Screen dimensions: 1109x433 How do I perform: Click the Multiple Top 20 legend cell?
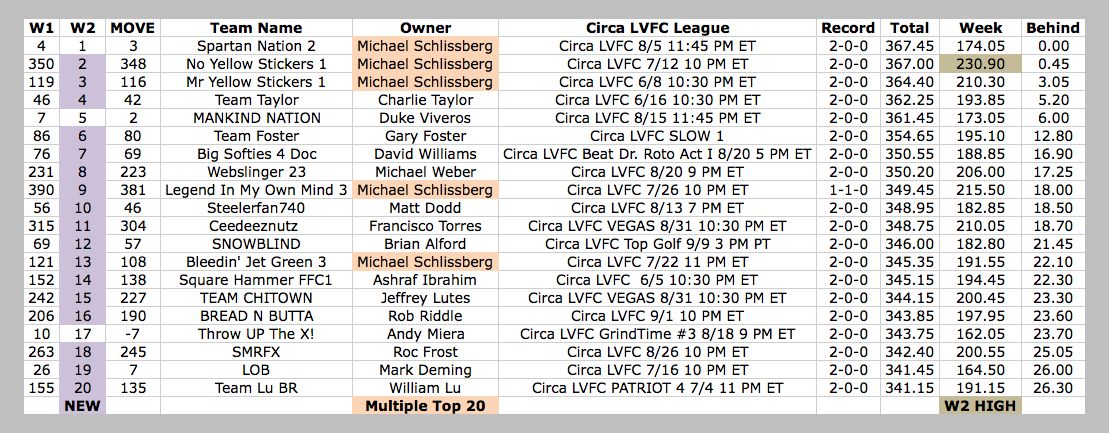coord(425,405)
